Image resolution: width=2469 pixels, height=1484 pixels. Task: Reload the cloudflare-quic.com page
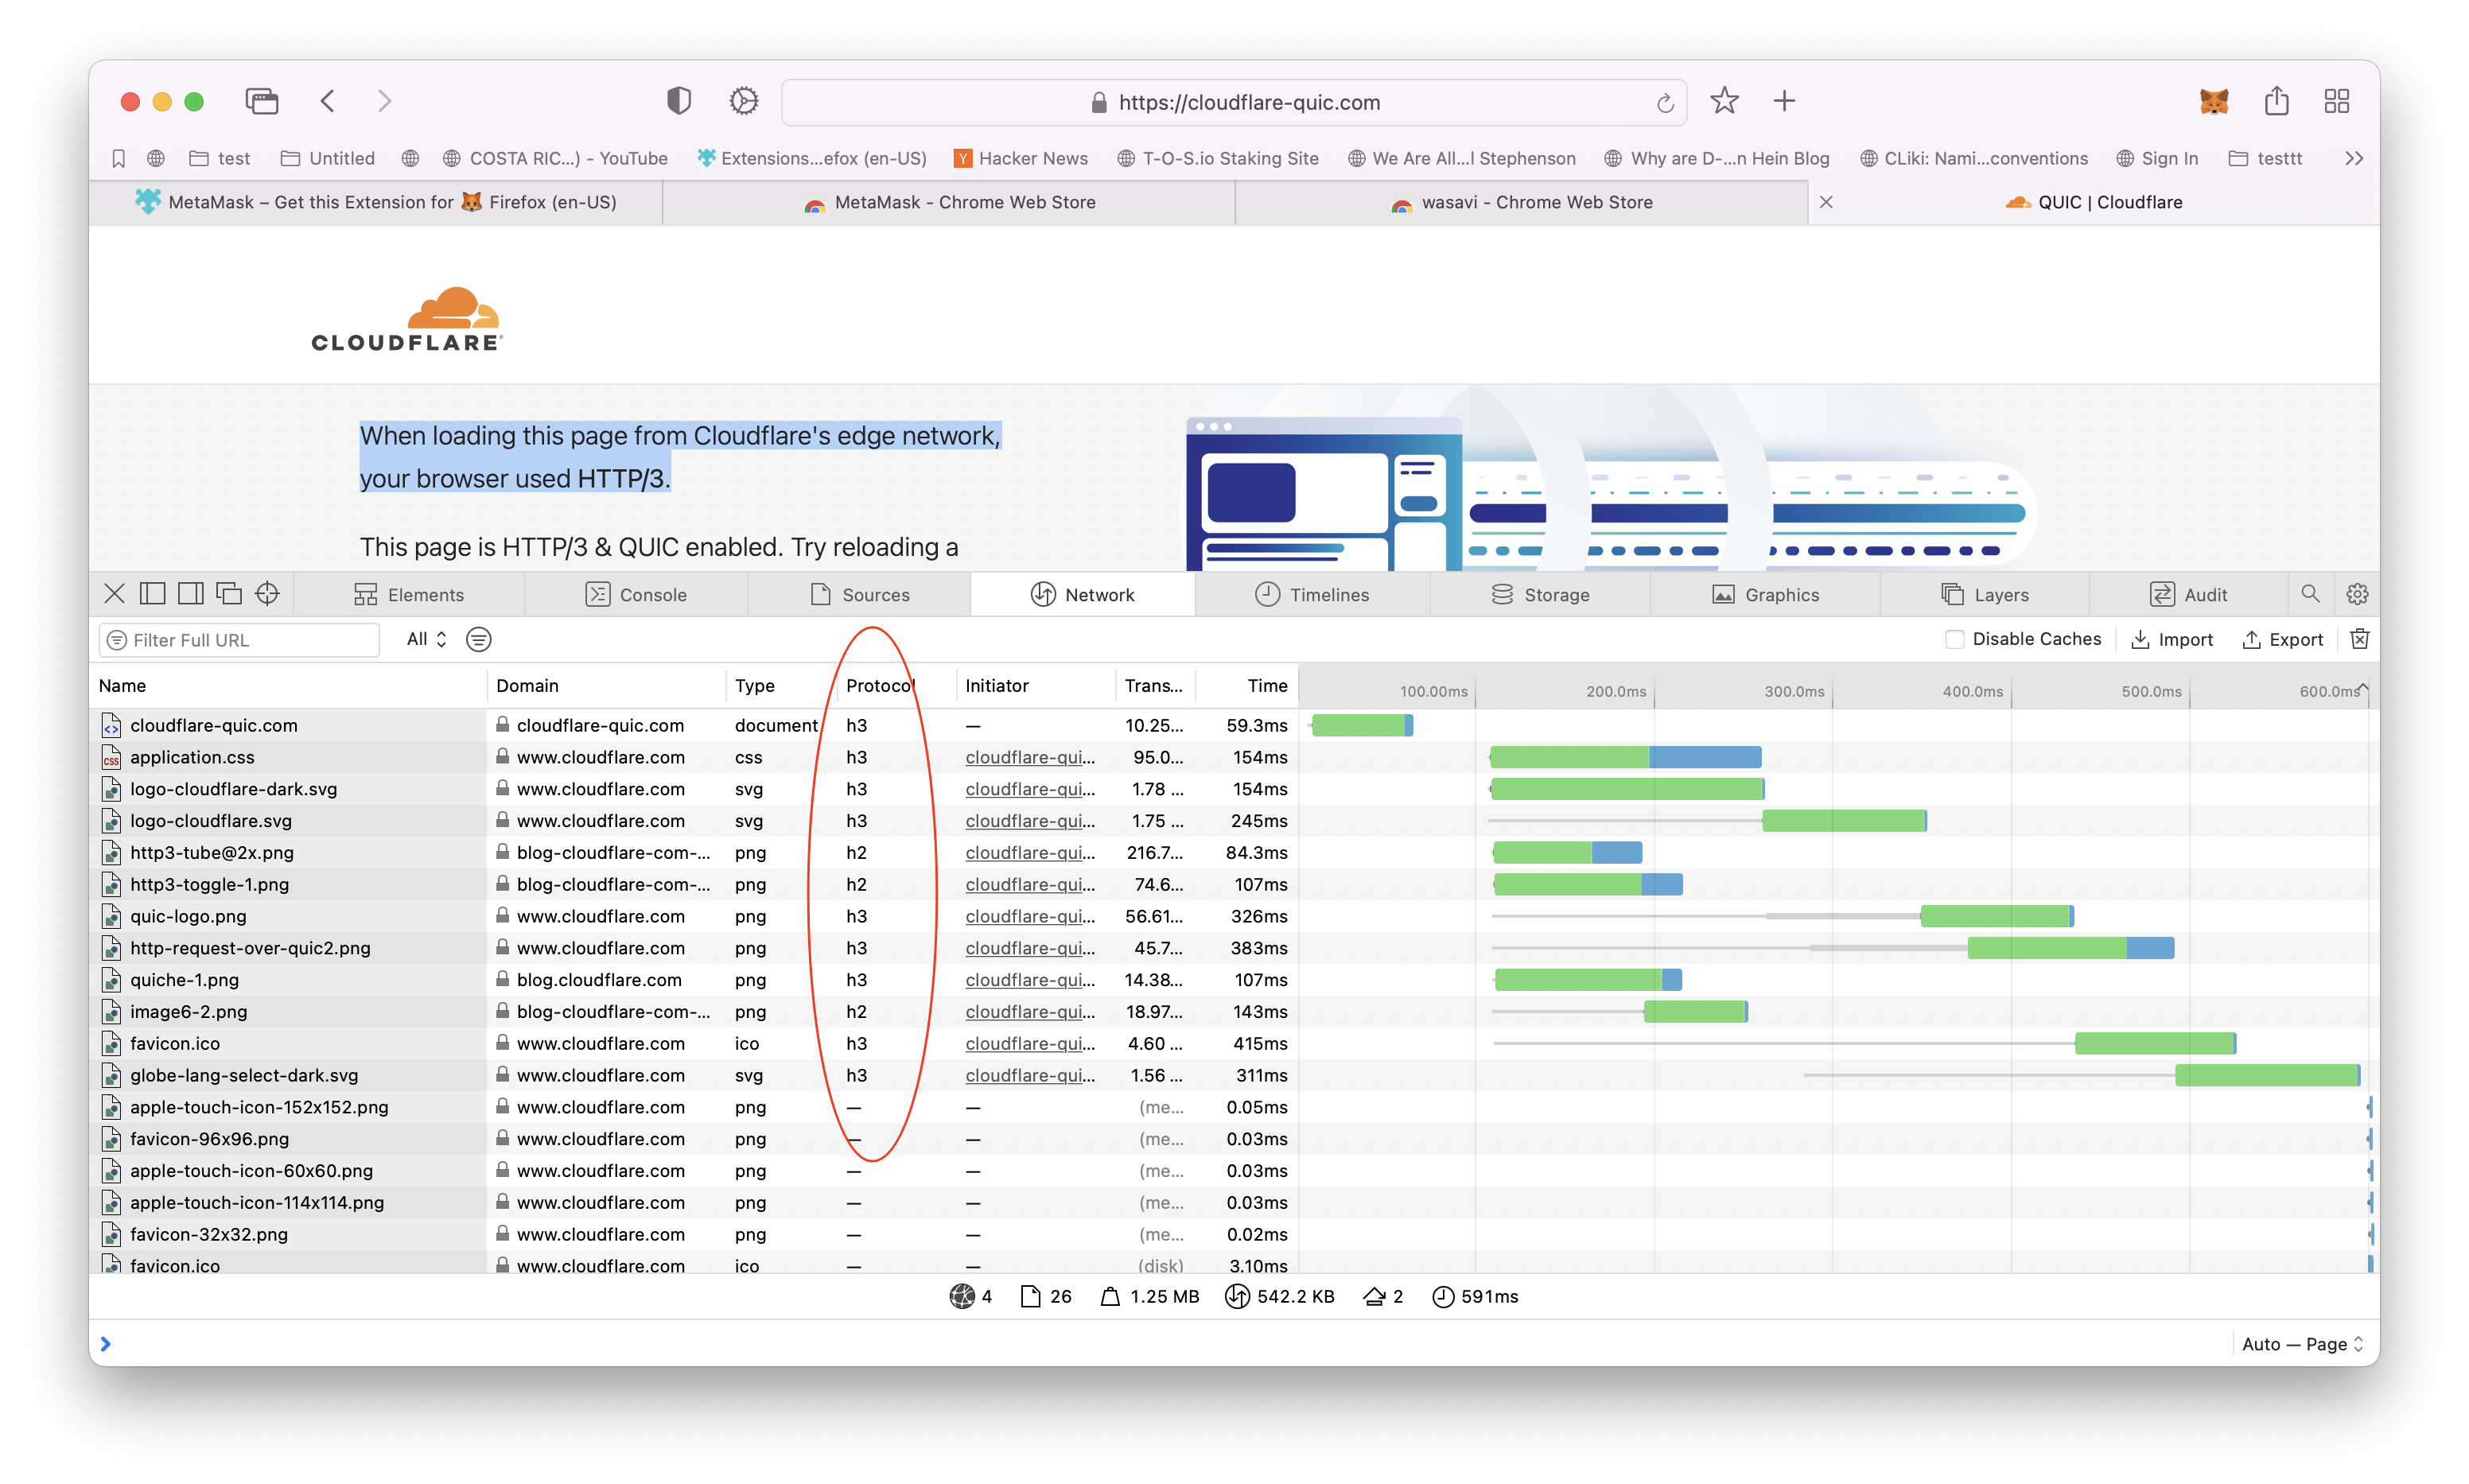point(1665,103)
